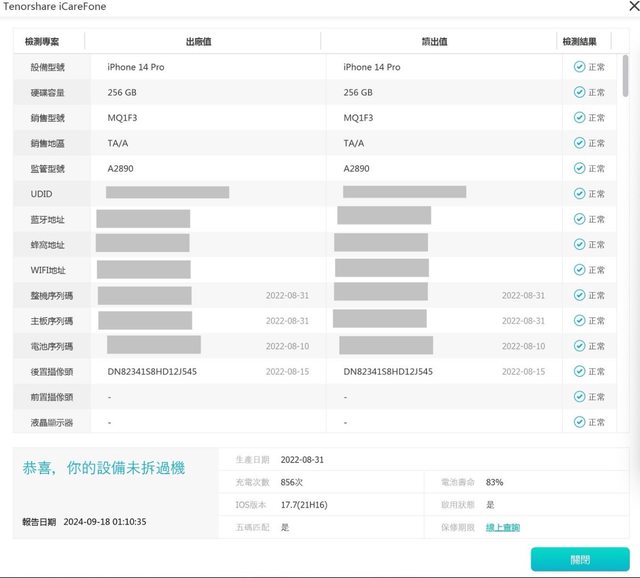
Task: Click the 銷售型號 normal status icon
Action: [x=579, y=118]
